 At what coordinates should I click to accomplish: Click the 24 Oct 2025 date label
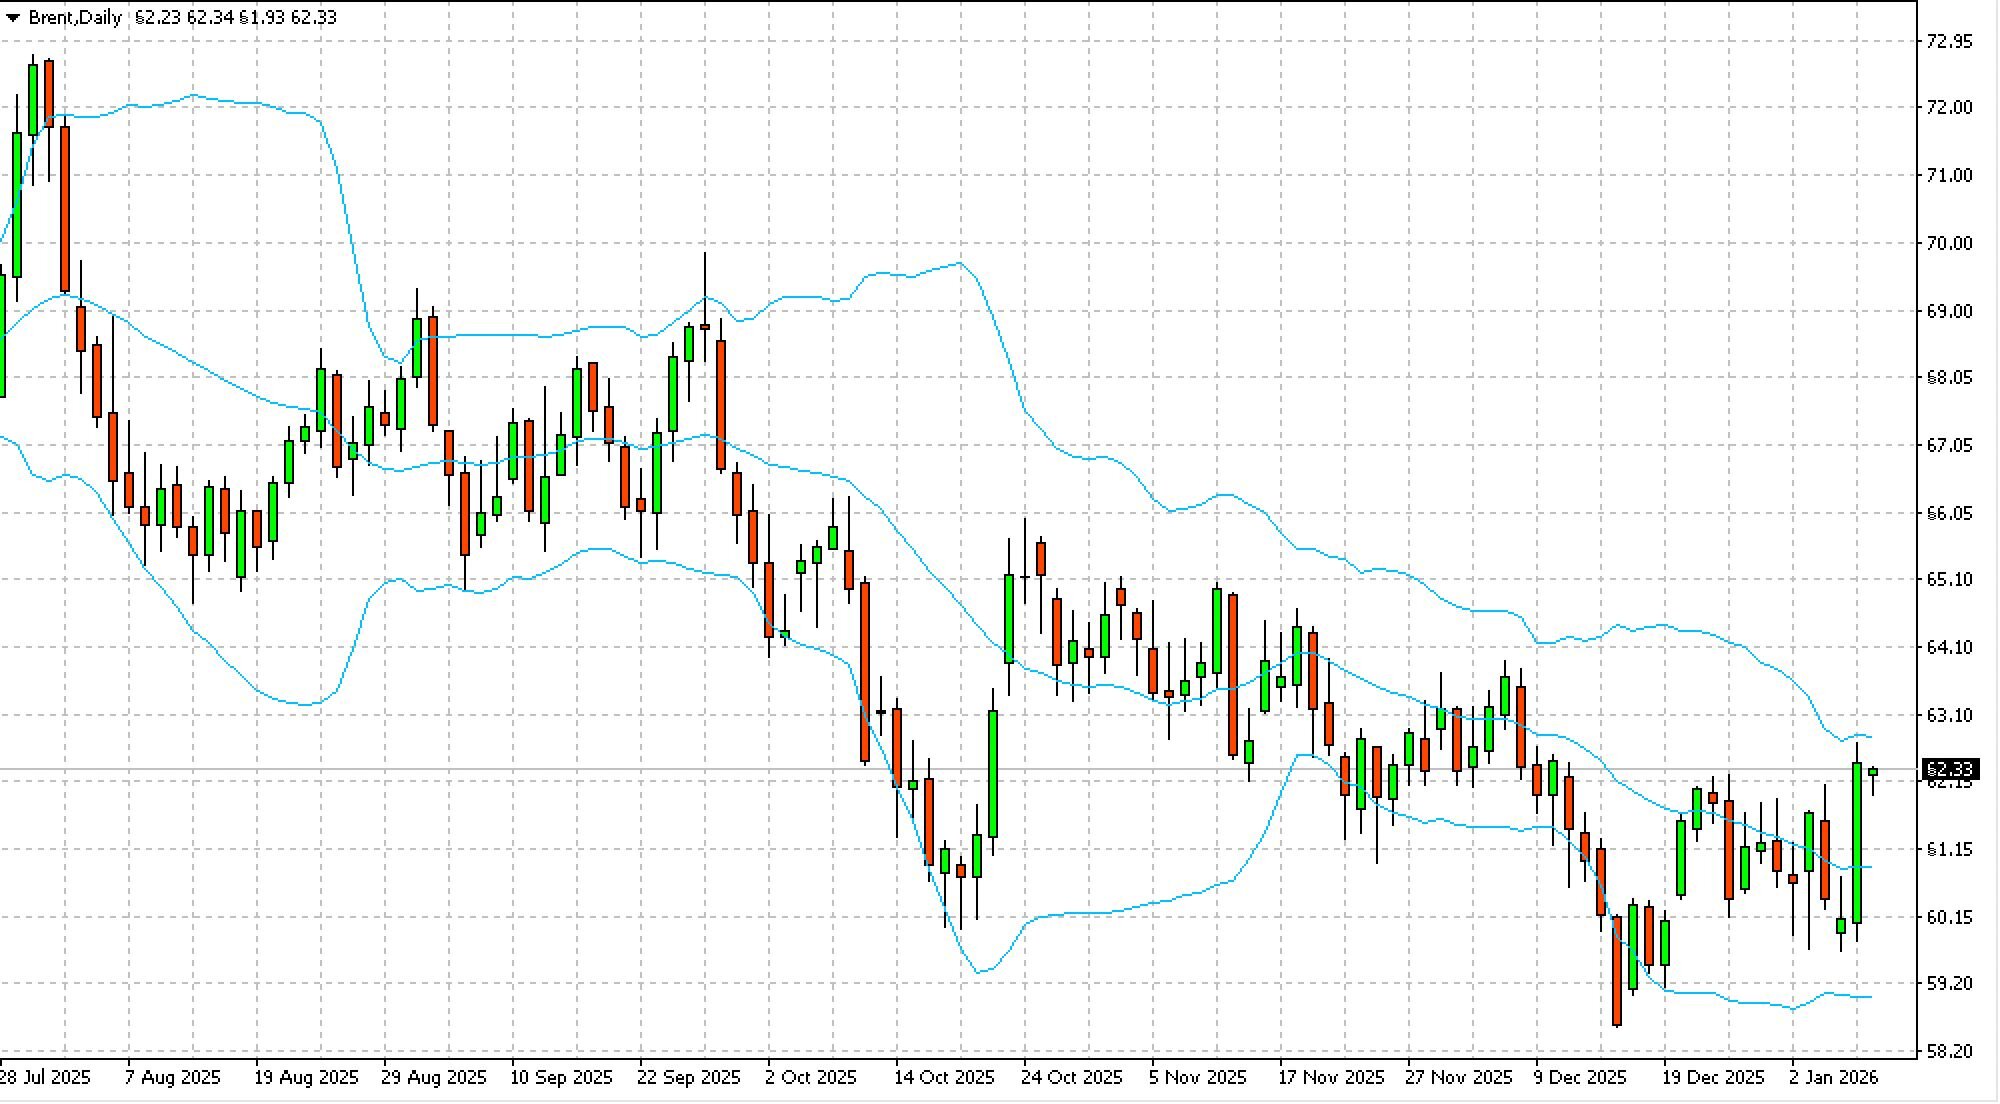[1071, 1078]
